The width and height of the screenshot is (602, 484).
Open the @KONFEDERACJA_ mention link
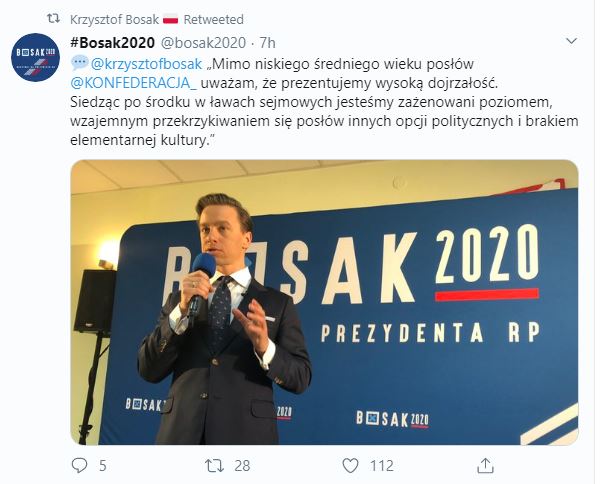pyautogui.click(x=134, y=83)
